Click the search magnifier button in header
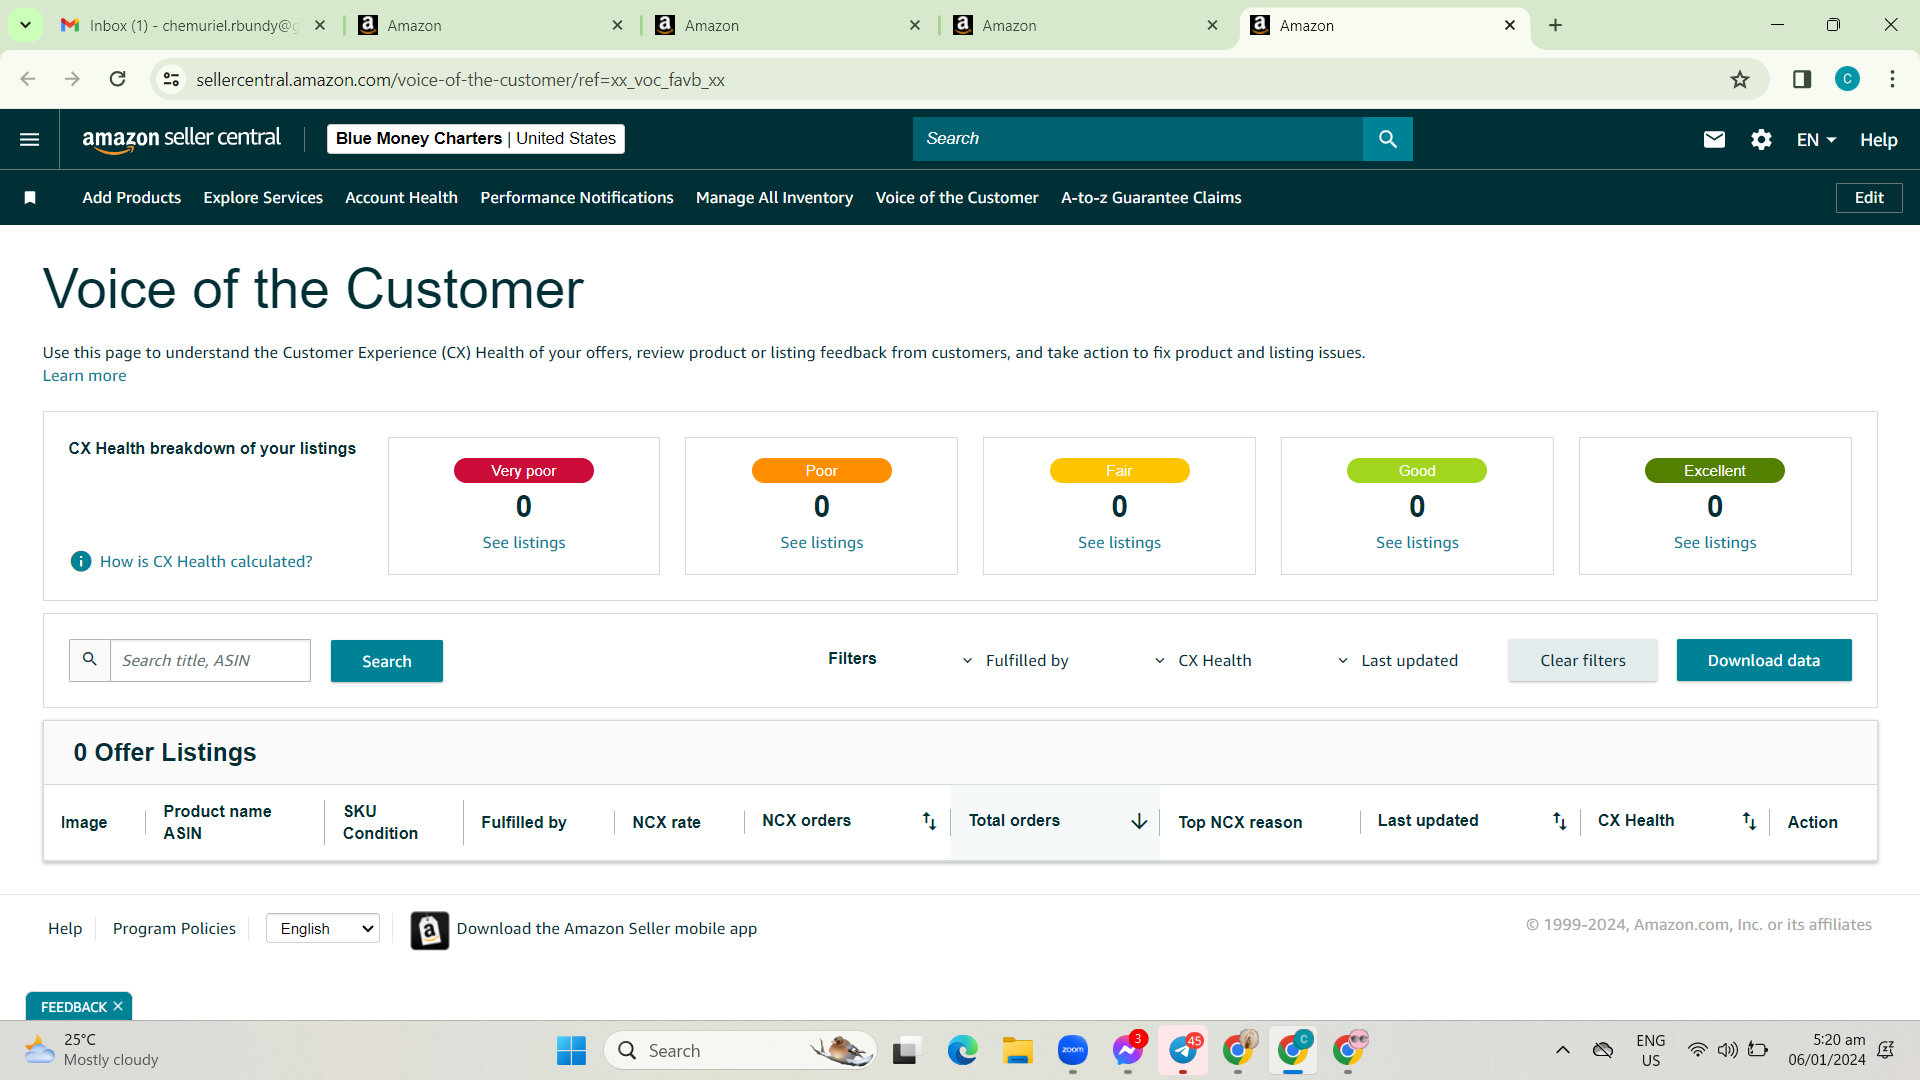The width and height of the screenshot is (1920, 1080). (1387, 139)
